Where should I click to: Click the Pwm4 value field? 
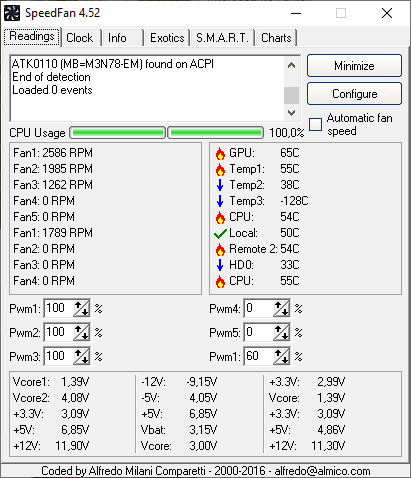point(258,308)
